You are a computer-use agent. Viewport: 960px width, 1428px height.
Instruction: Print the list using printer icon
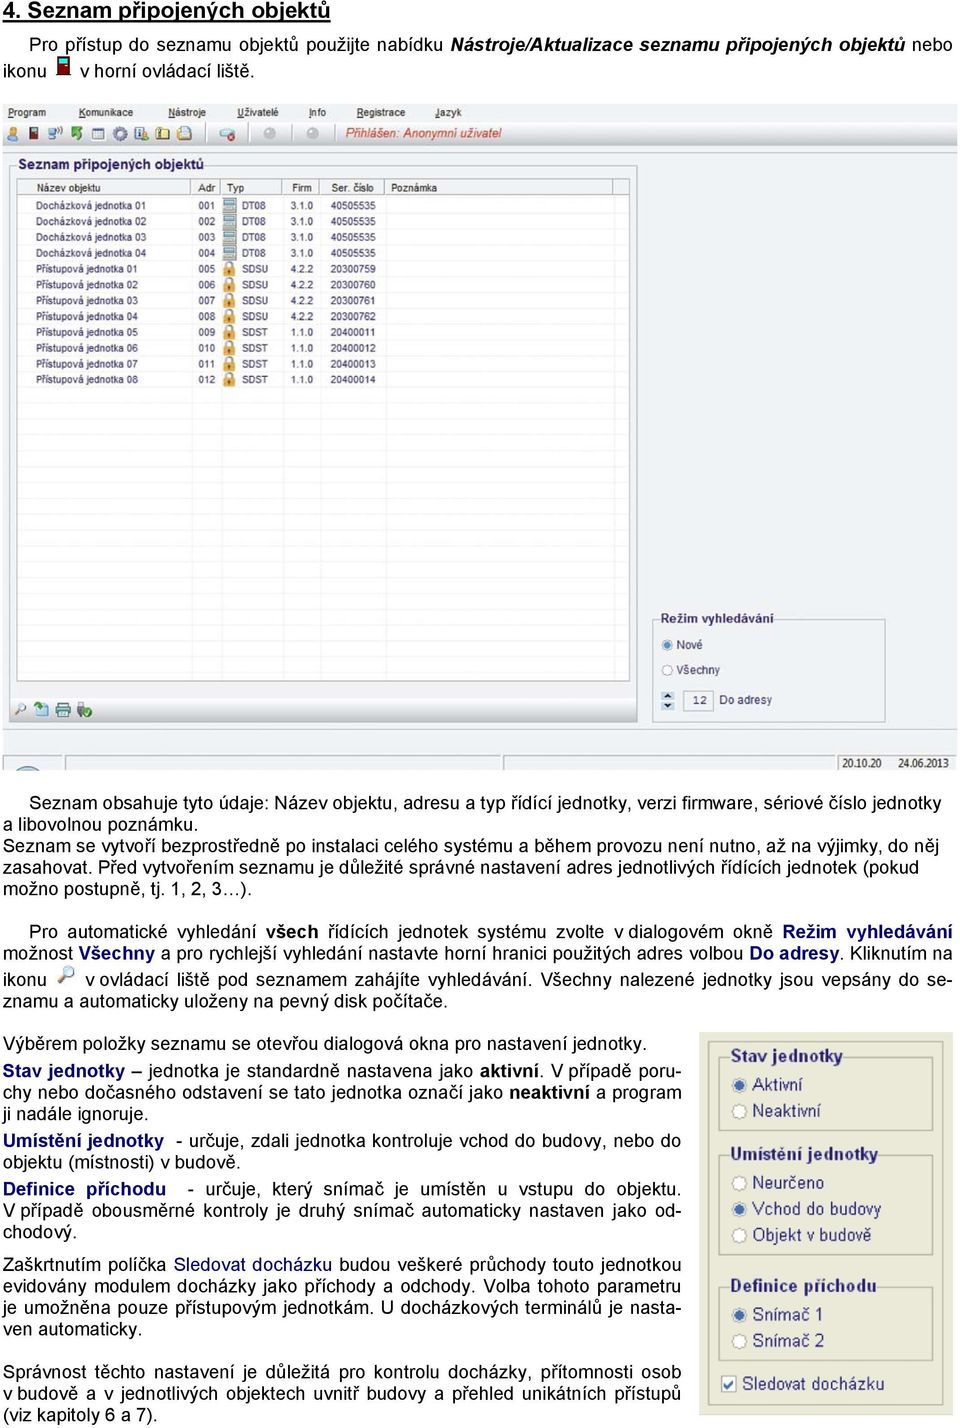(x=63, y=709)
